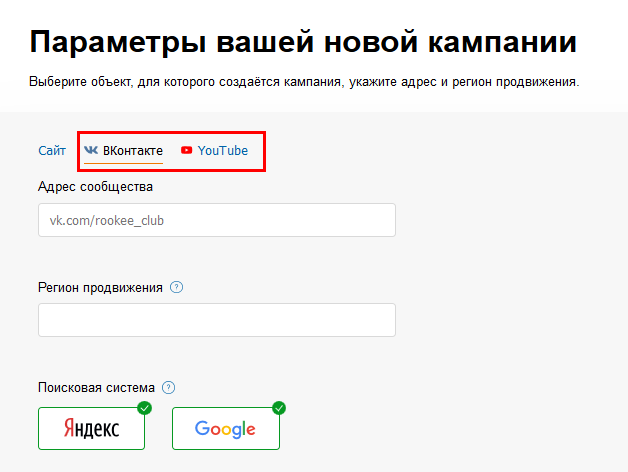Focus the Адрес сообщества input field
This screenshot has height=472, width=628.
(217, 220)
